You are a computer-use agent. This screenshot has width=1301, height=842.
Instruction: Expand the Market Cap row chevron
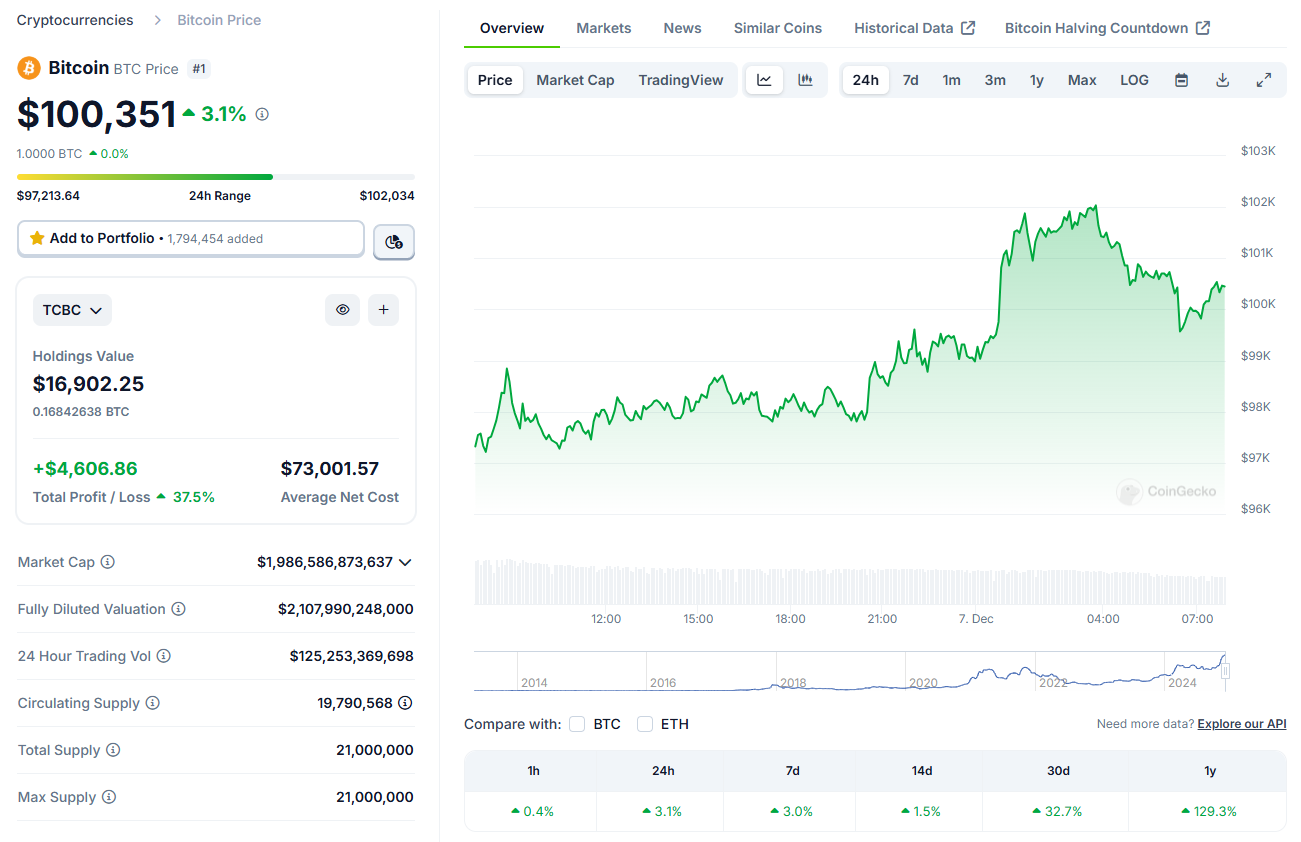[405, 562]
